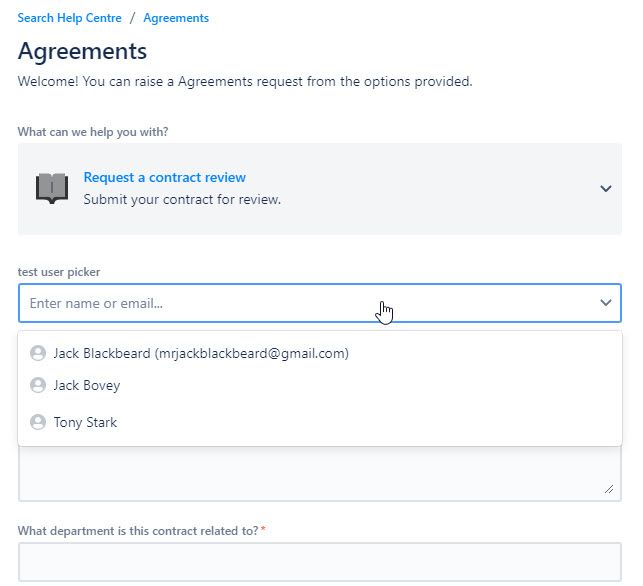Pick Tony Stark in the user list

click(85, 422)
